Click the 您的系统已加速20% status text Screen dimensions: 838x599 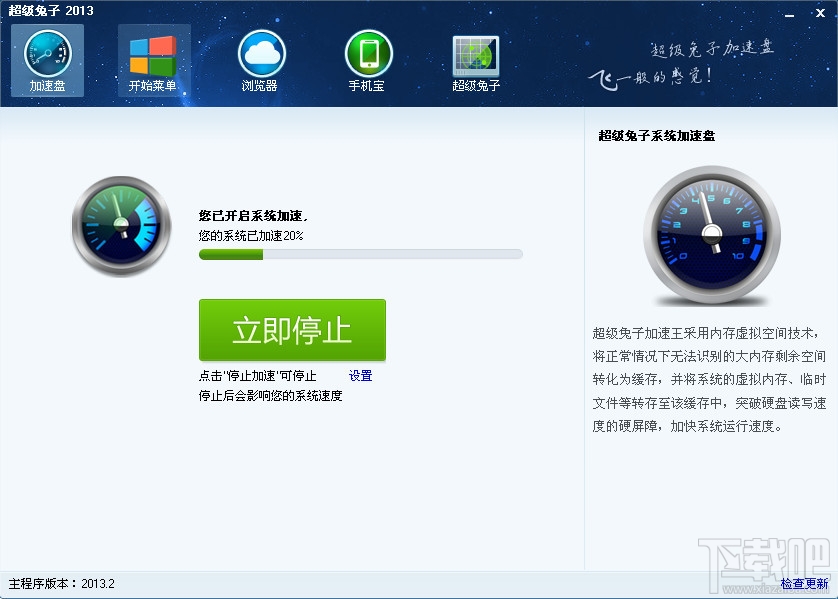point(251,236)
